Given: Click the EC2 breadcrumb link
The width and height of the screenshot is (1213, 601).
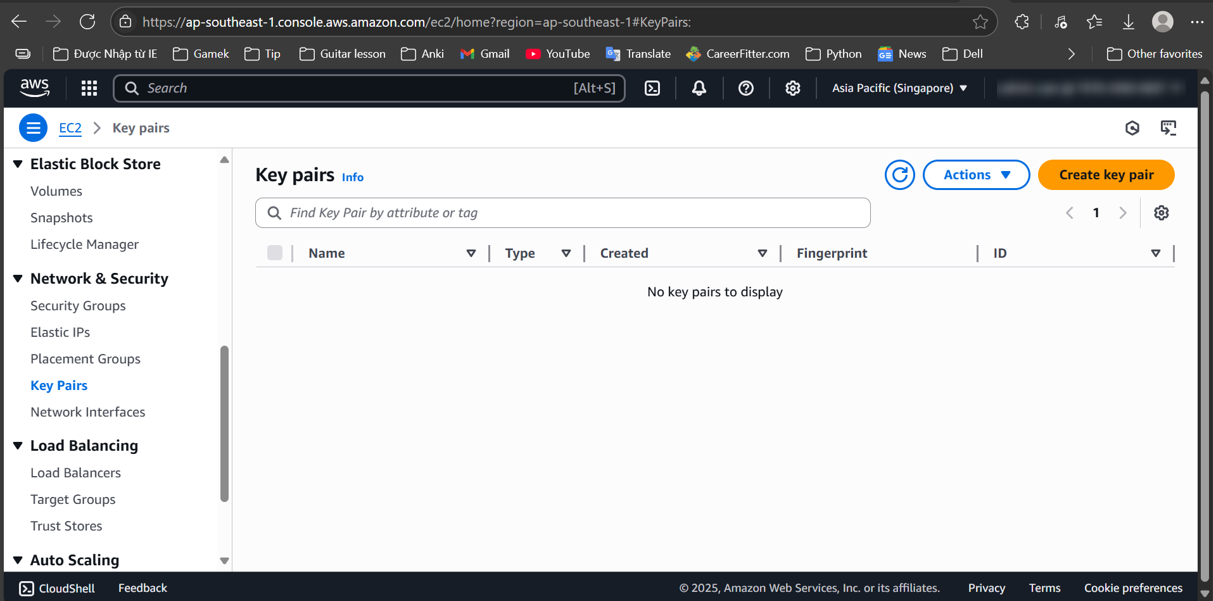Looking at the screenshot, I should (70, 128).
